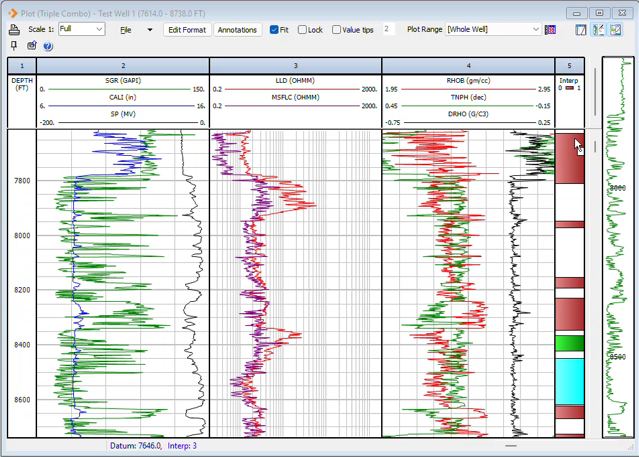Expand the Plot Range Whole Well dropdown
Screen dimensions: 639x457
(x=493, y=30)
